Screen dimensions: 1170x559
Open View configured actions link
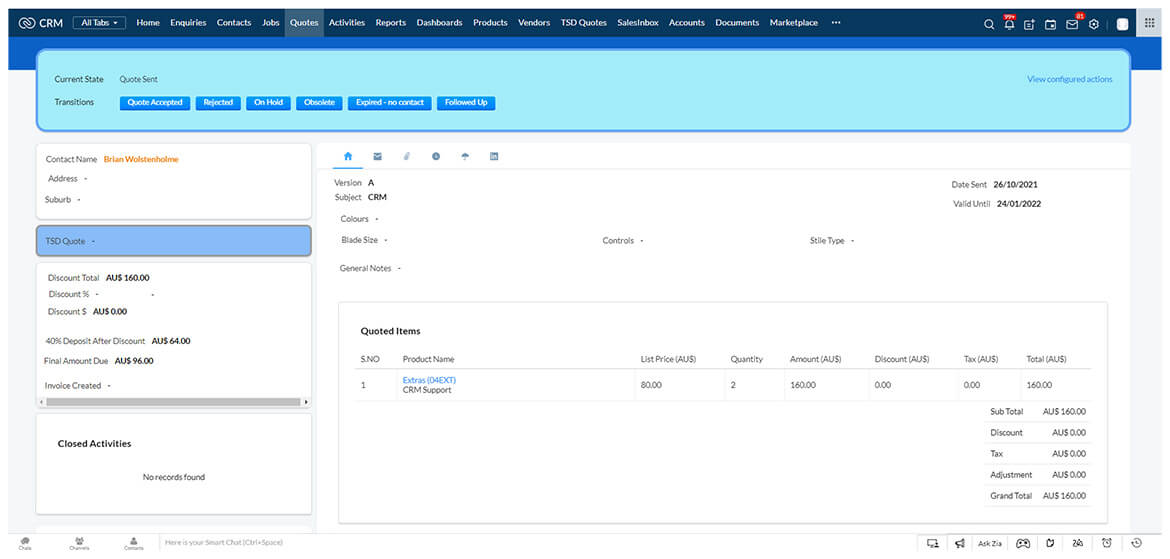(1069, 79)
